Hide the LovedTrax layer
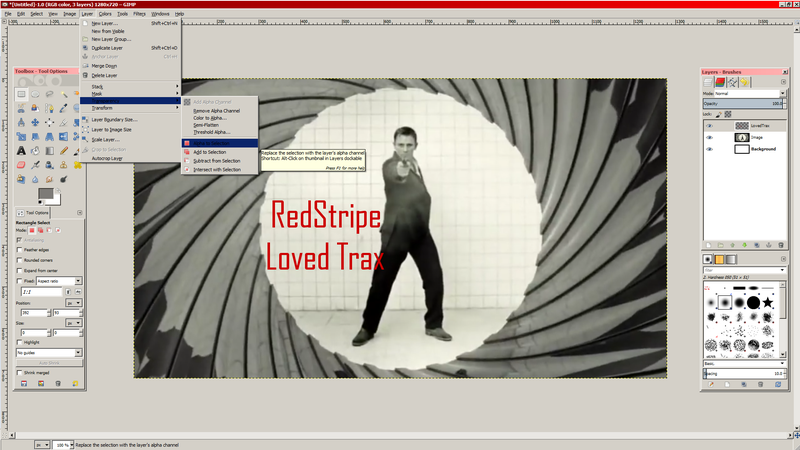The width and height of the screenshot is (800, 450). tap(709, 126)
